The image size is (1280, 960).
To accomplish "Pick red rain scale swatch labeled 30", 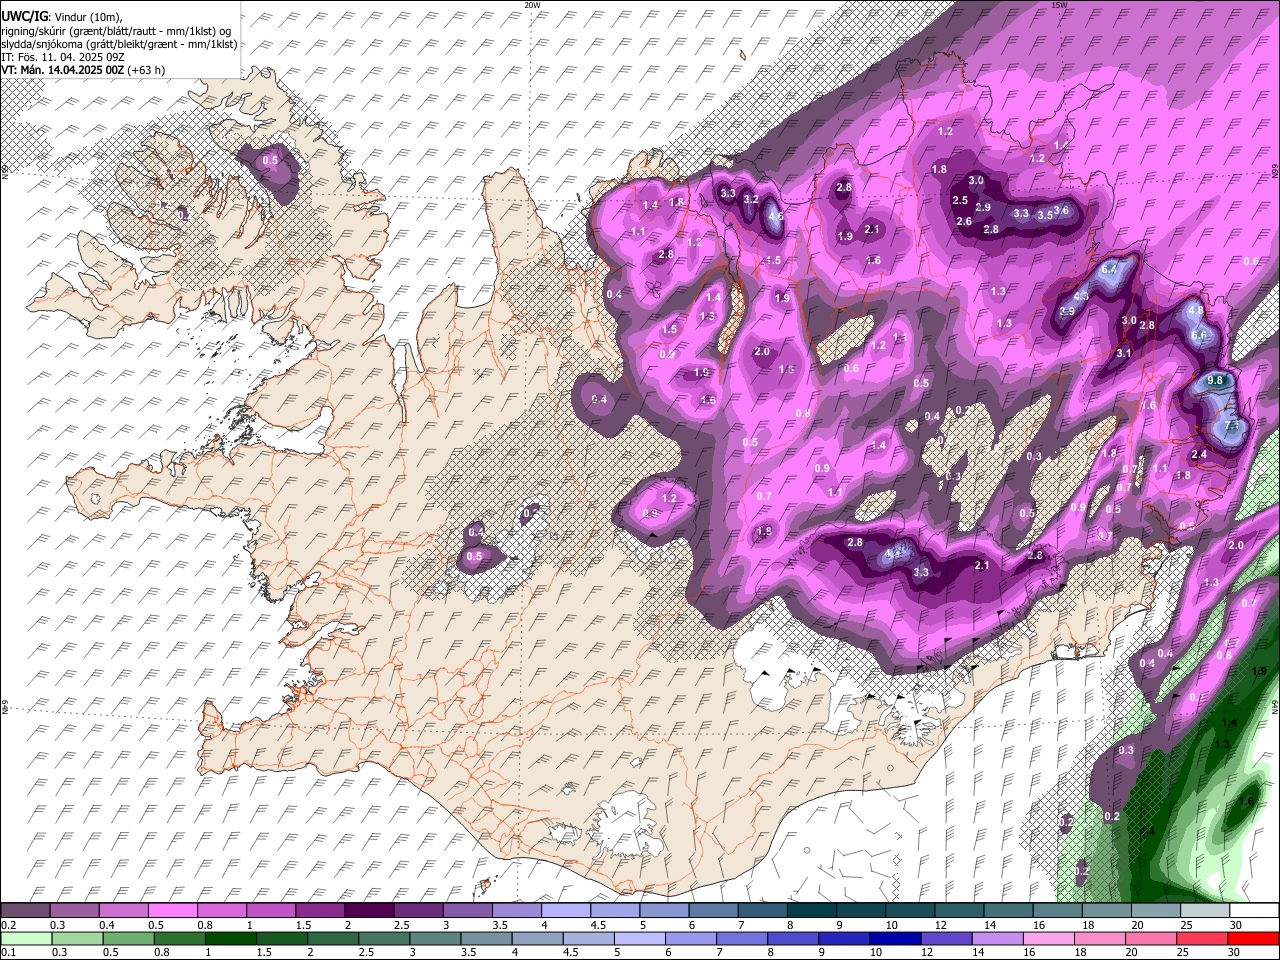I will (1254, 939).
